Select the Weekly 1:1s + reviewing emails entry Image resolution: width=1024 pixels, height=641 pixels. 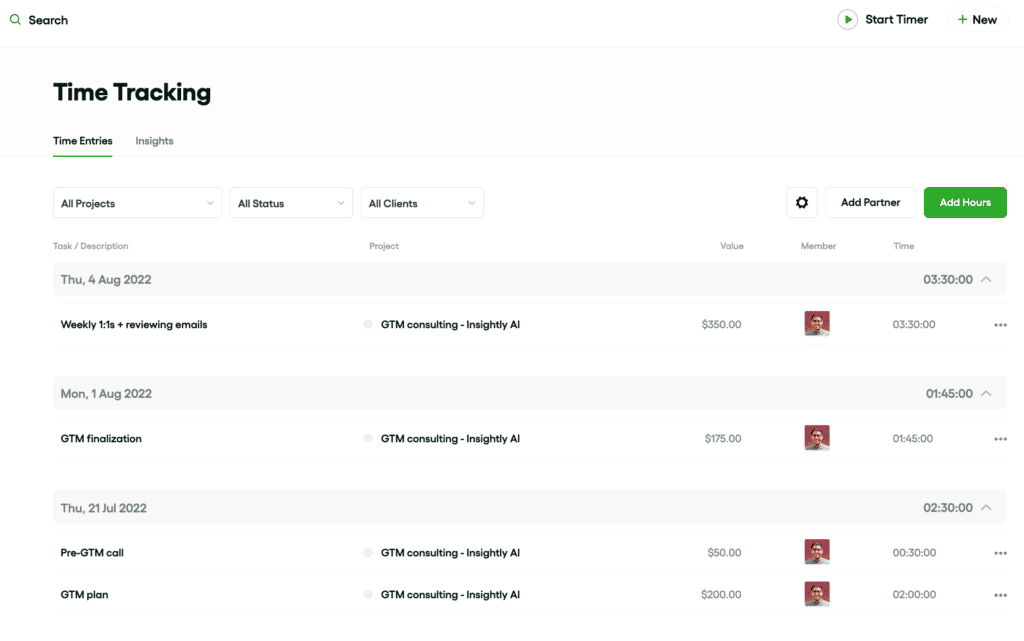134,324
